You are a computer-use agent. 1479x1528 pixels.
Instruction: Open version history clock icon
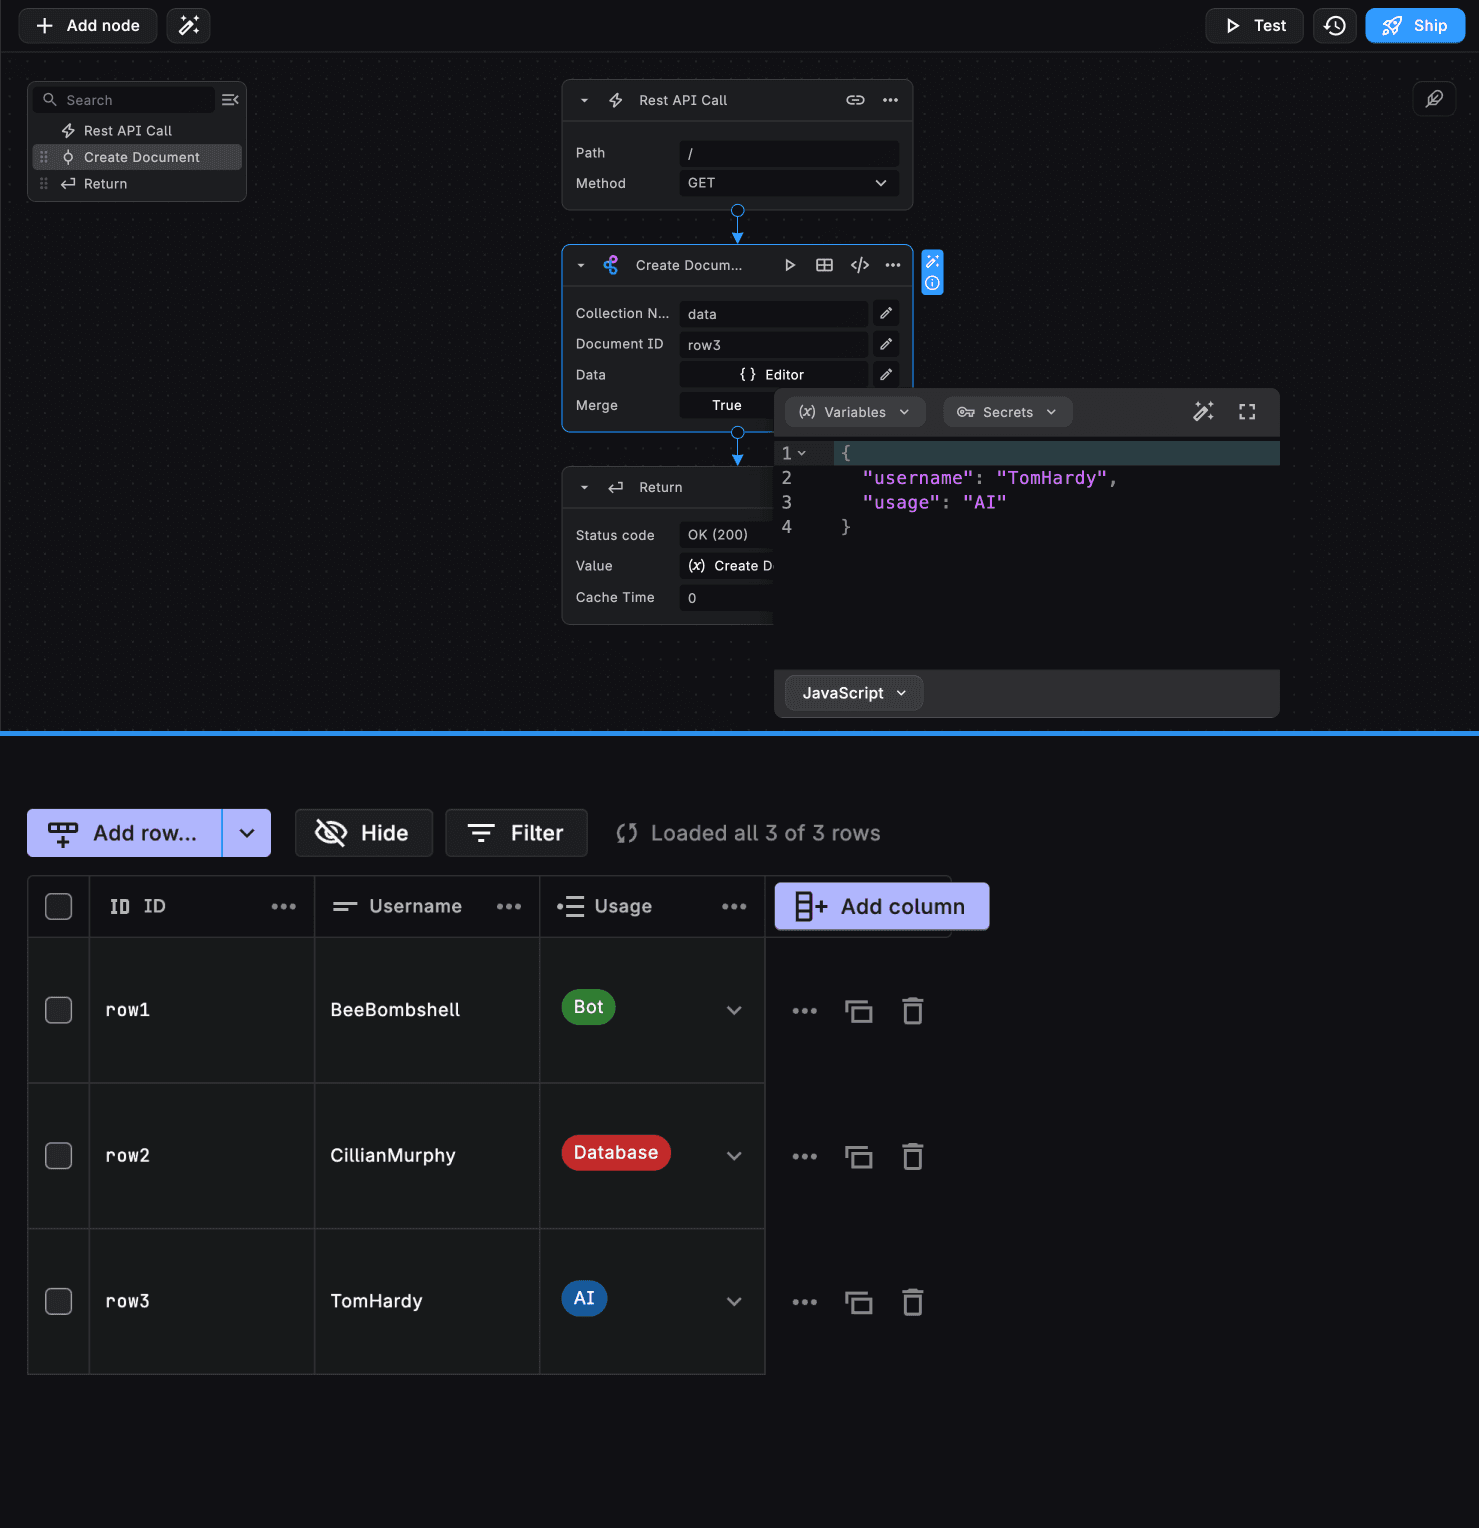tap(1334, 26)
